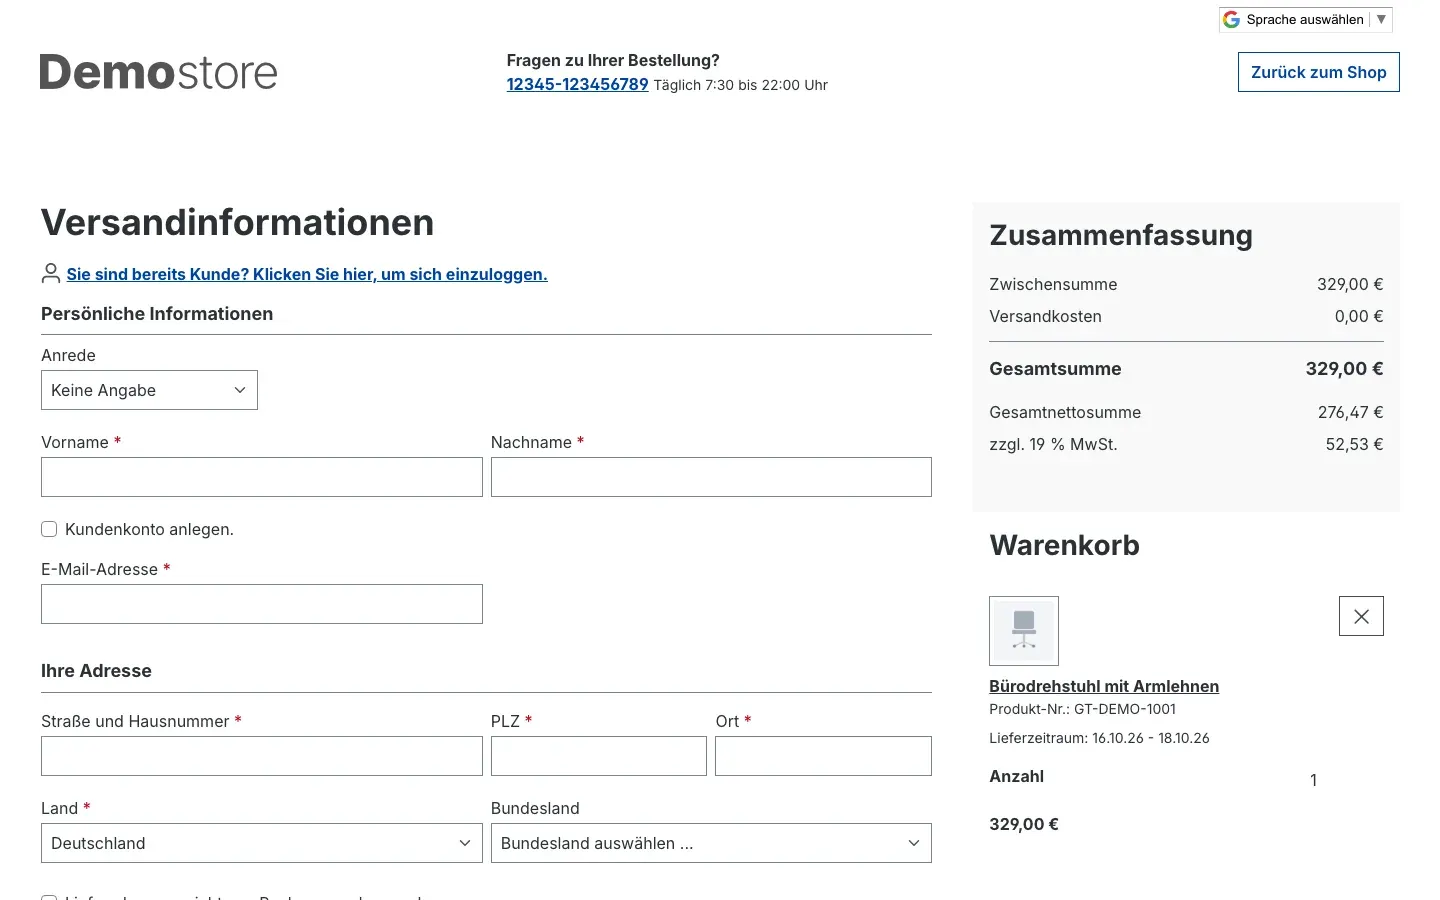Click the Straße und Hausnummer field
The height and width of the screenshot is (900, 1440).
tap(261, 756)
